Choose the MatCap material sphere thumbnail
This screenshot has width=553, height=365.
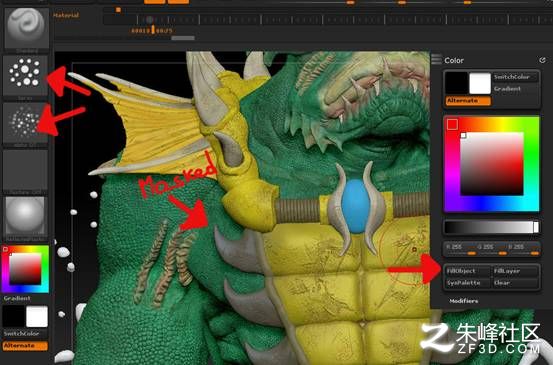[25, 217]
